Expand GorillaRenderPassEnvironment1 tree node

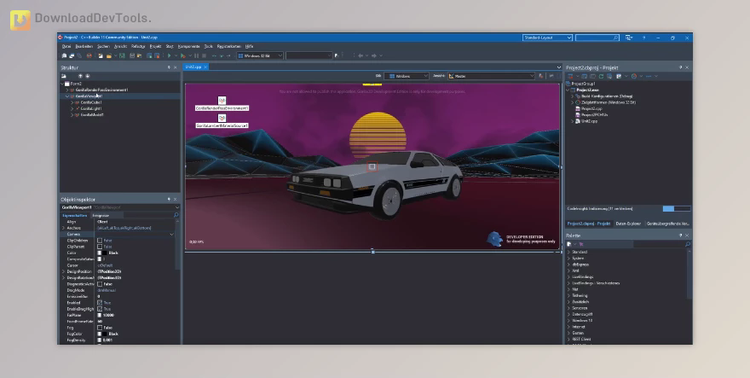(67, 90)
